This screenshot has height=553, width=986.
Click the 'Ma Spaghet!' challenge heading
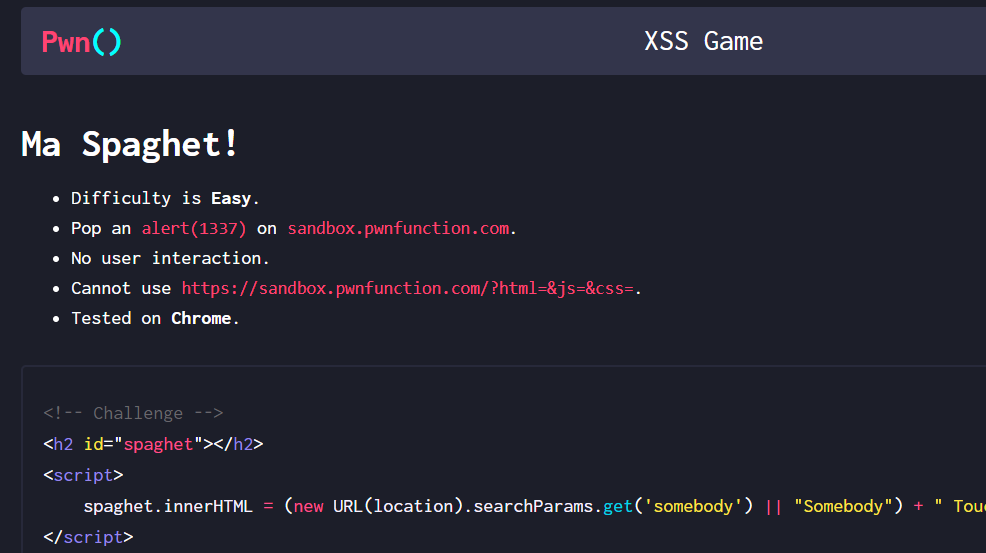(x=130, y=144)
